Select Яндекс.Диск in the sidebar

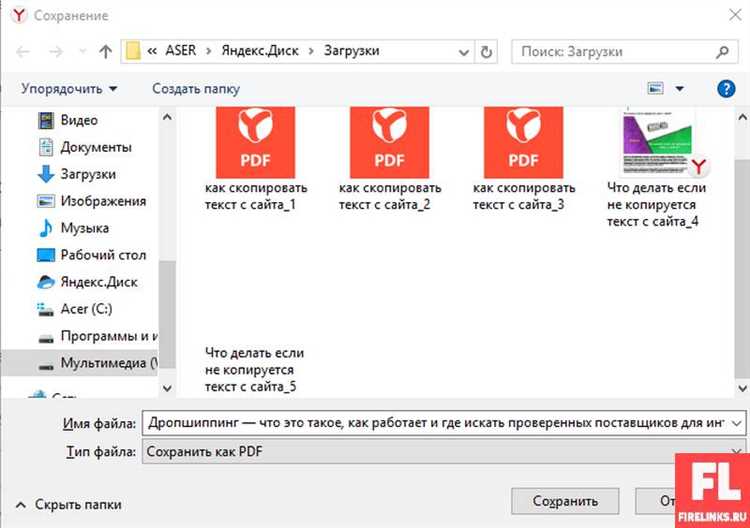coord(87,282)
